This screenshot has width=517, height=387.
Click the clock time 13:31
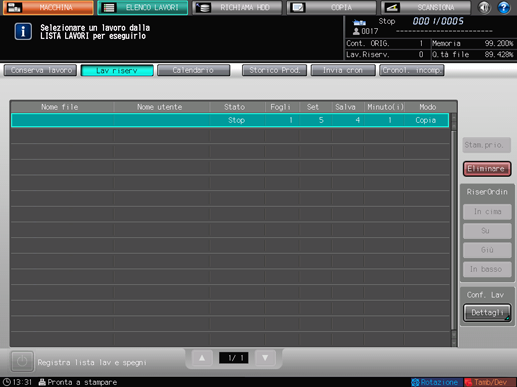[22, 382]
